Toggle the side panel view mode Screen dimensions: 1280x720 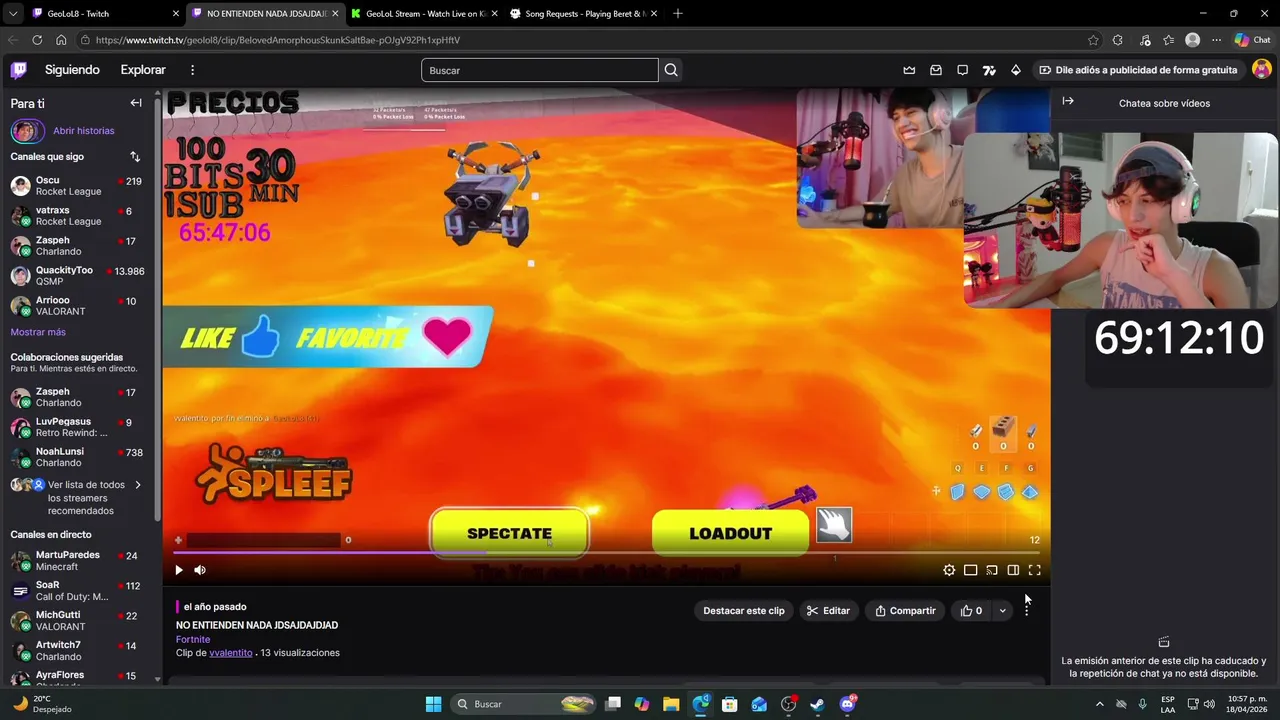1013,570
